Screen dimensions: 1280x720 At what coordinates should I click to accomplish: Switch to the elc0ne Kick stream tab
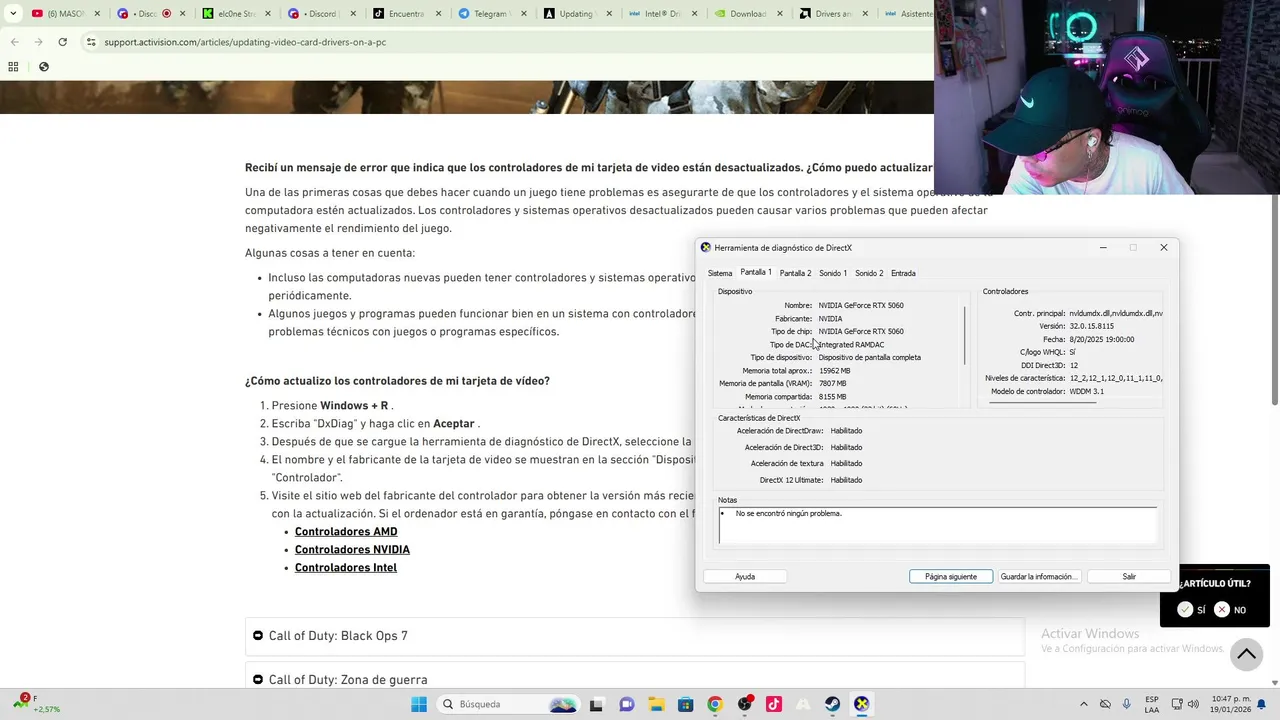[x=236, y=14]
